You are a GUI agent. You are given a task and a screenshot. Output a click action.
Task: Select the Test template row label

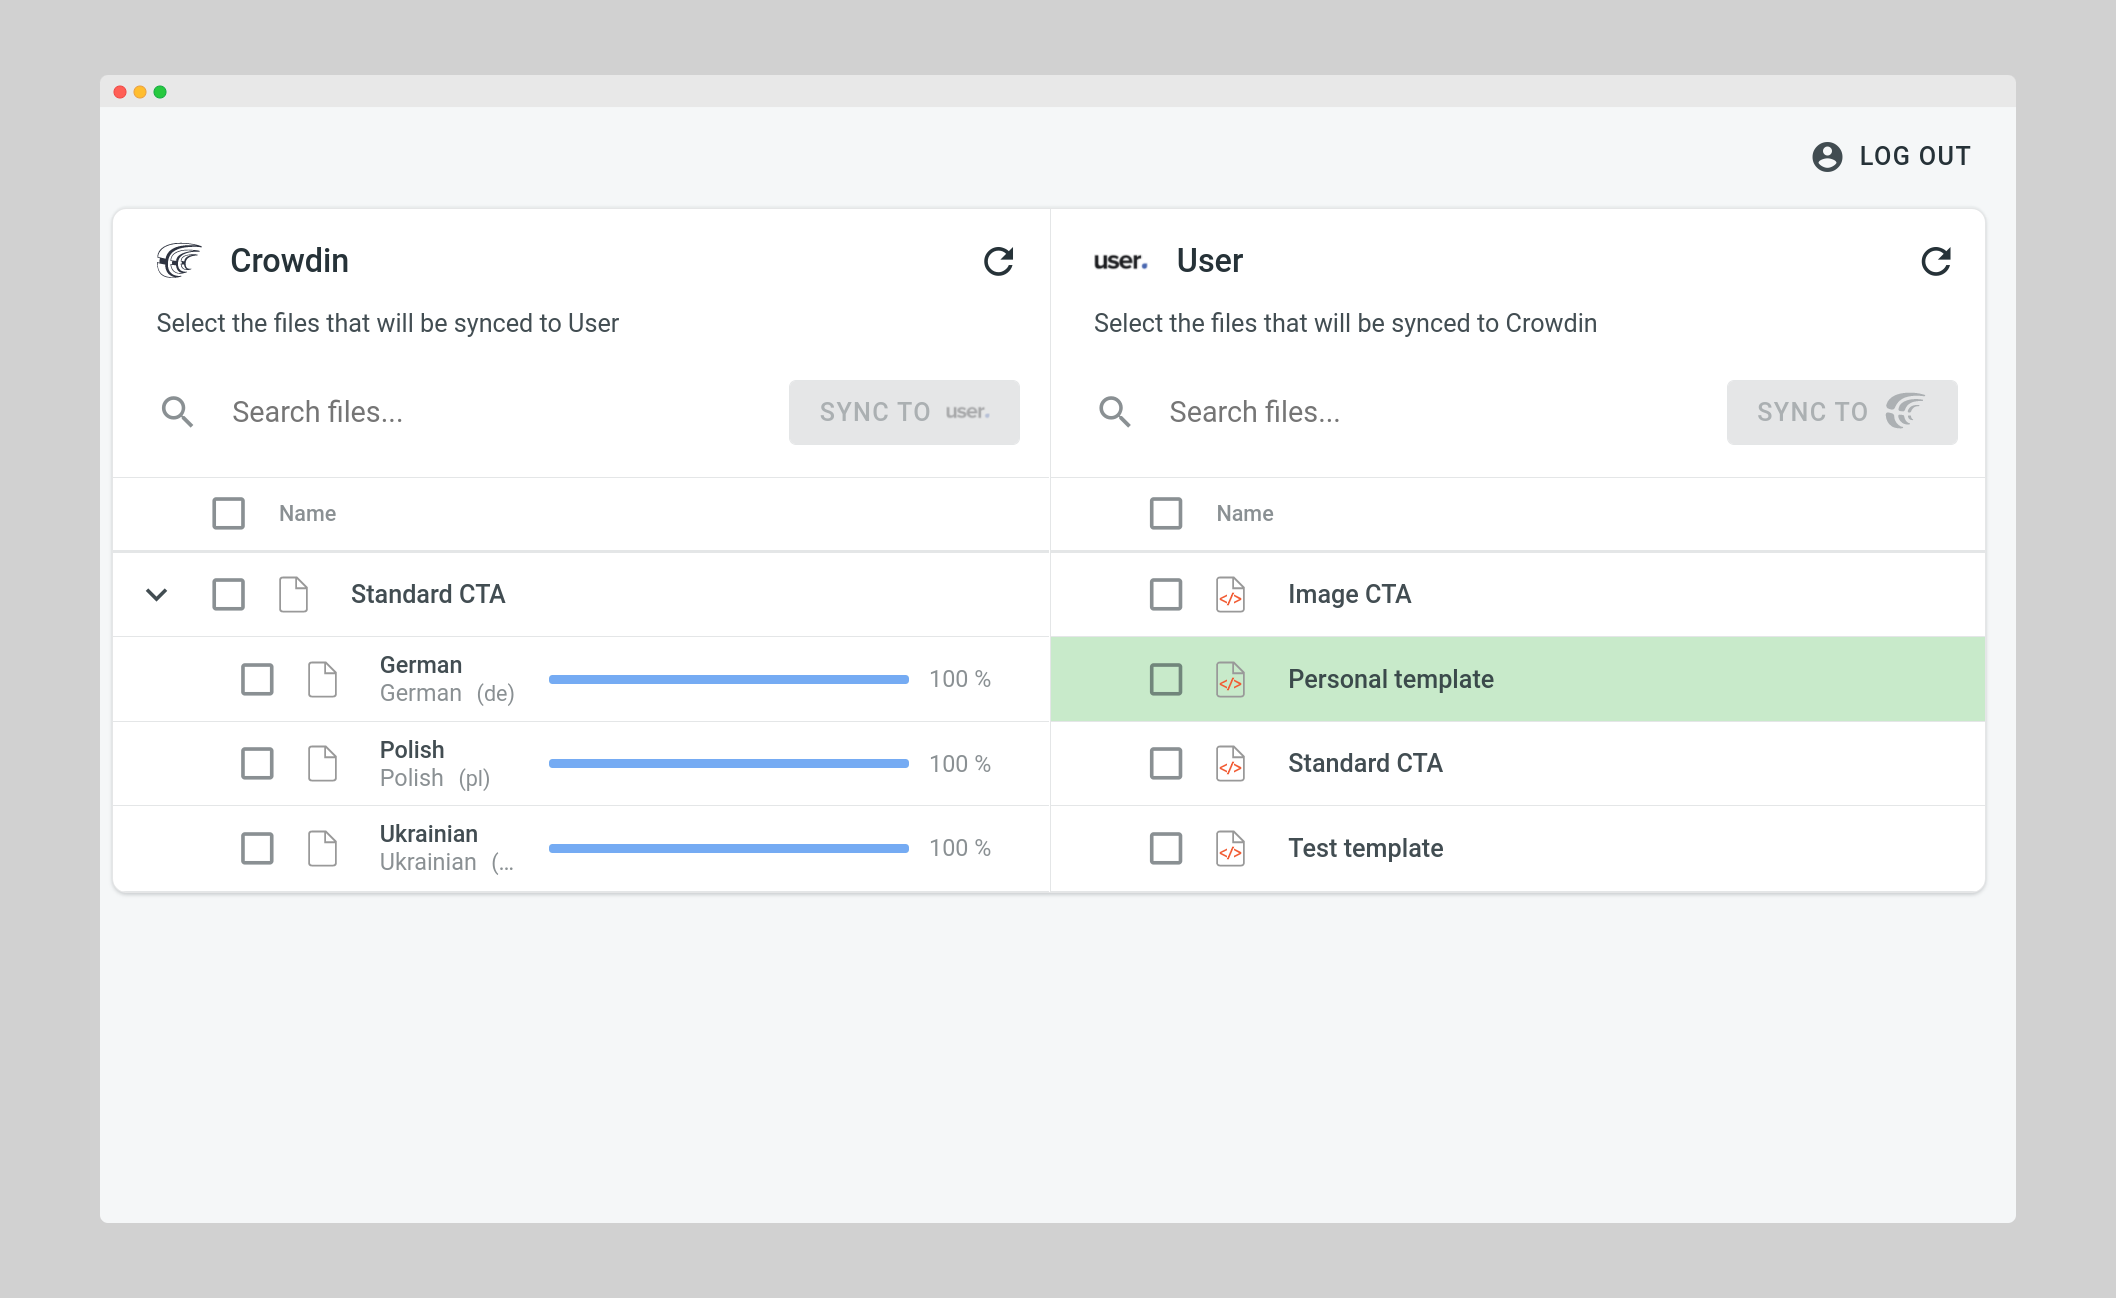click(1365, 848)
